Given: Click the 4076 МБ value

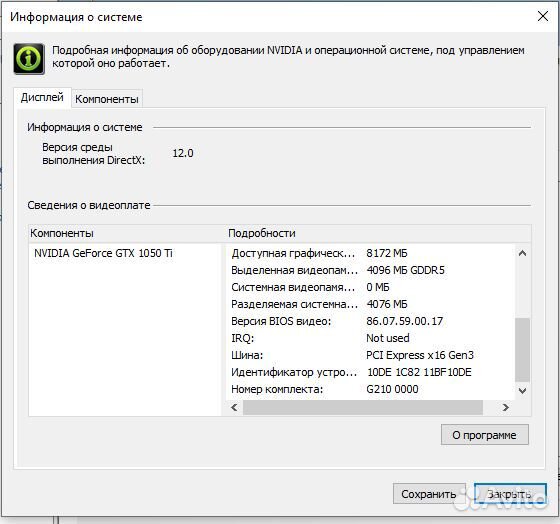Looking at the screenshot, I should click(x=387, y=304).
